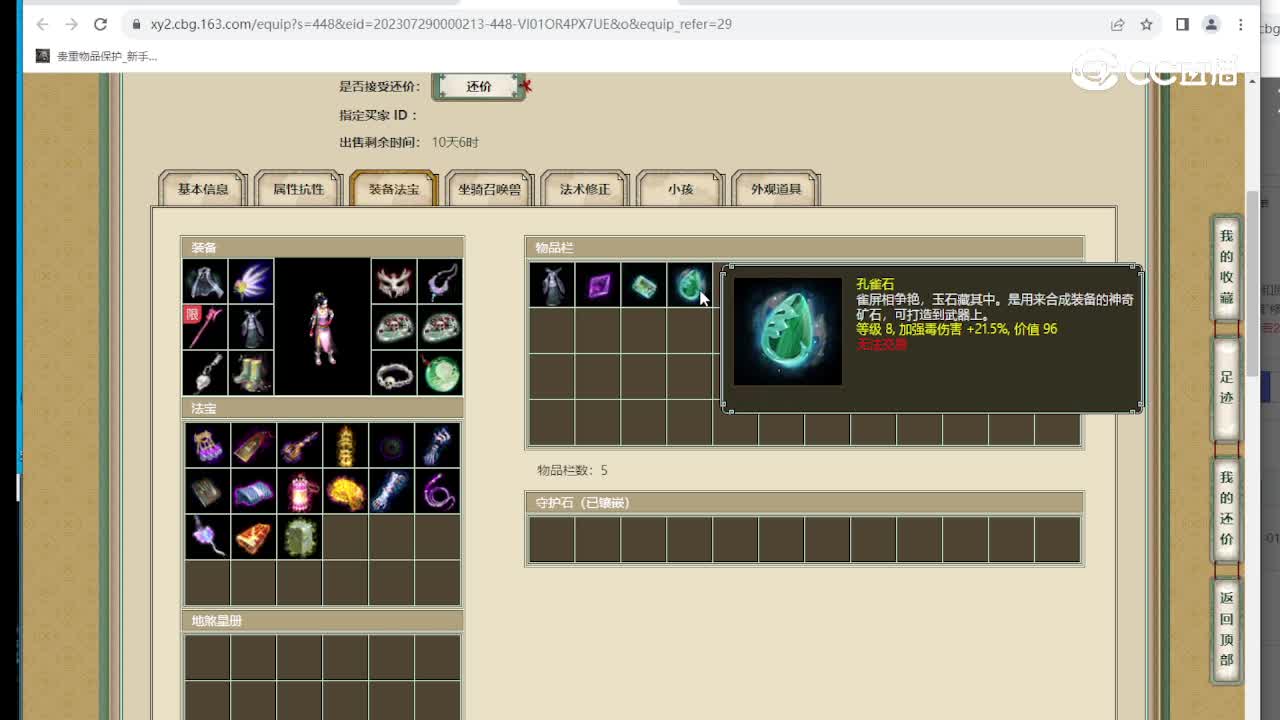
Task: Select the cape armor in equipment grid
Action: (205, 281)
